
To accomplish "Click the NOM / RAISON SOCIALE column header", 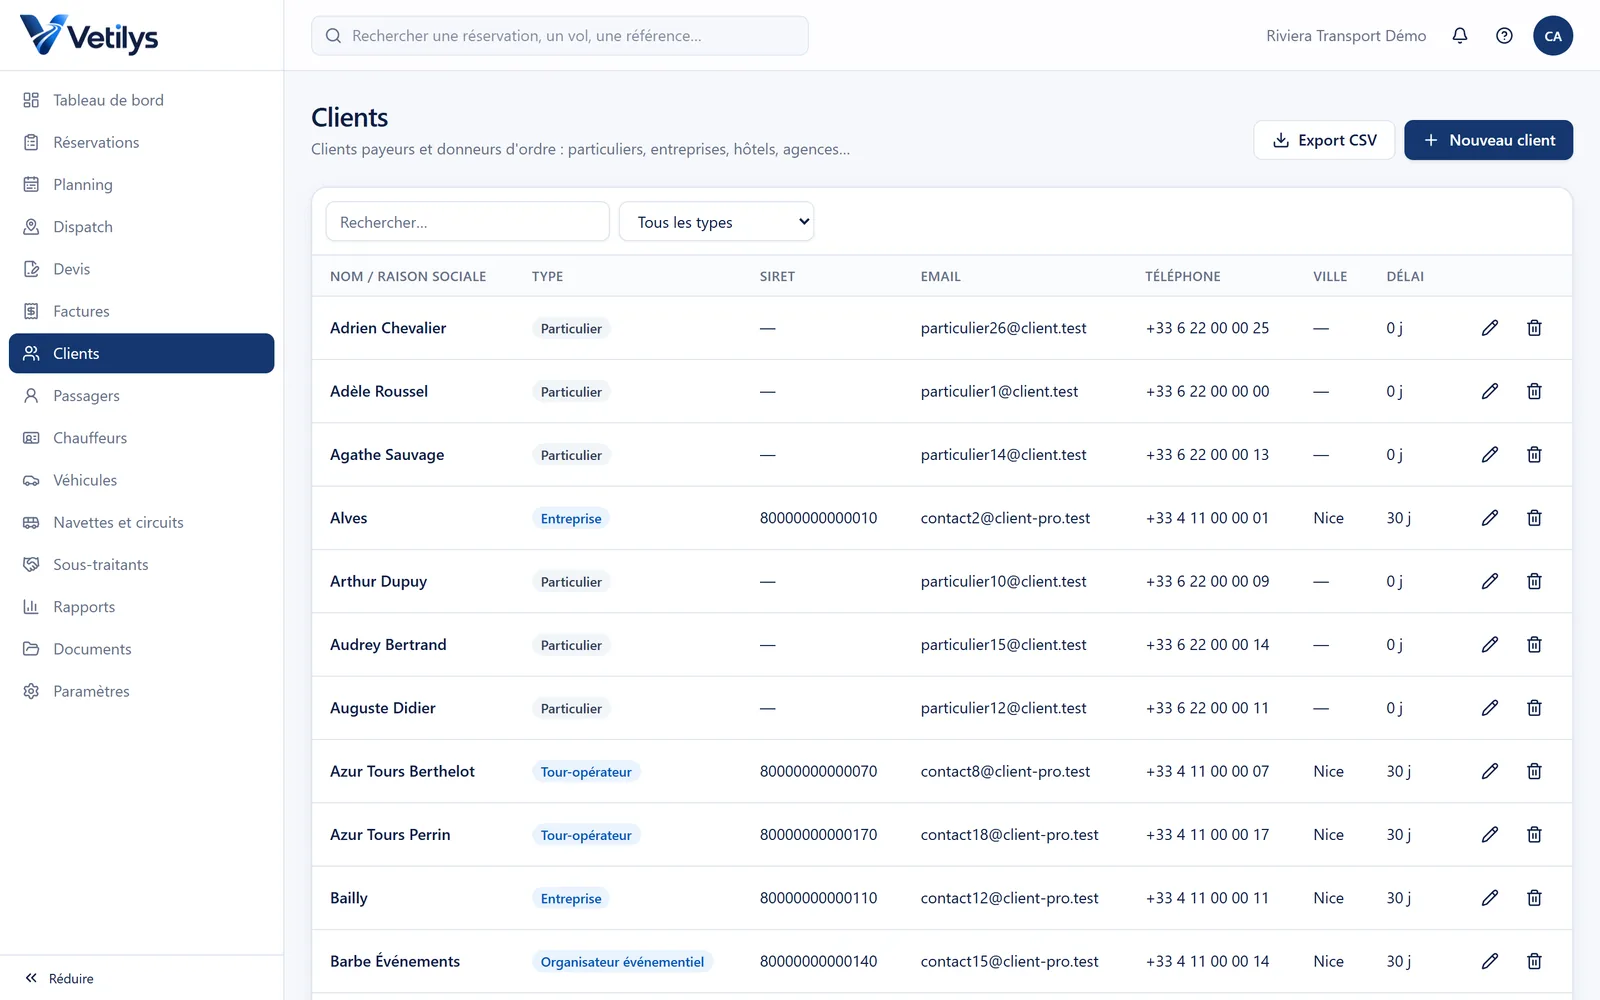I will pyautogui.click(x=408, y=277).
